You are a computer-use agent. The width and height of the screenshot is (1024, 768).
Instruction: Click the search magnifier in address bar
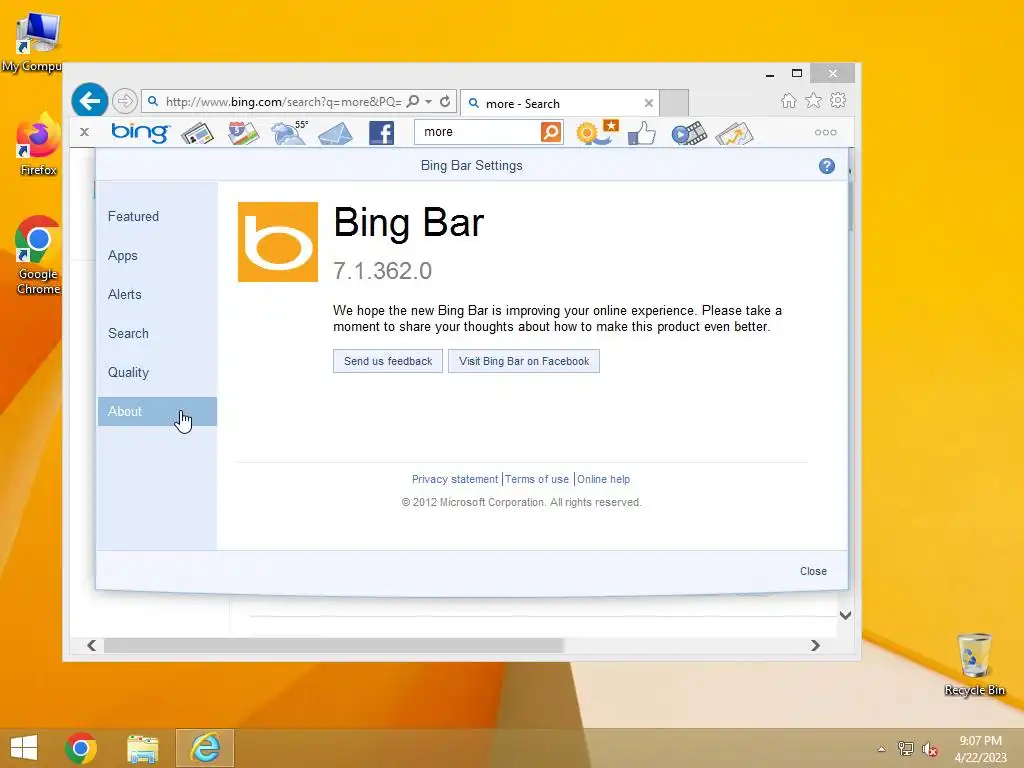413,101
